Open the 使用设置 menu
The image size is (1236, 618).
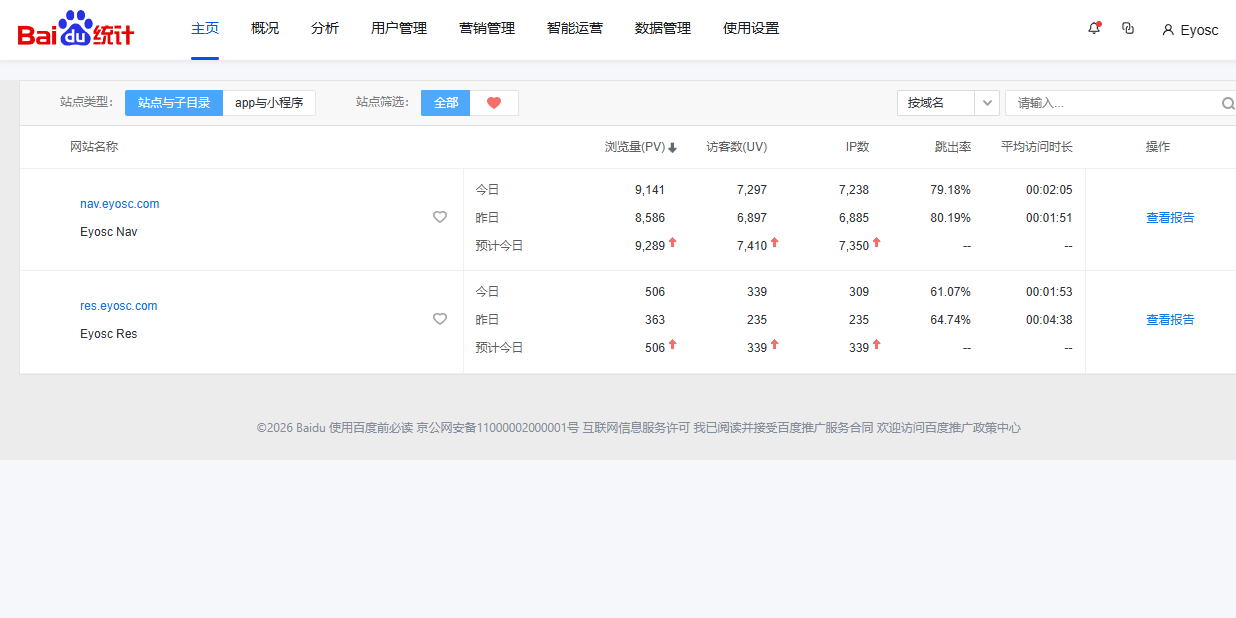[x=751, y=28]
